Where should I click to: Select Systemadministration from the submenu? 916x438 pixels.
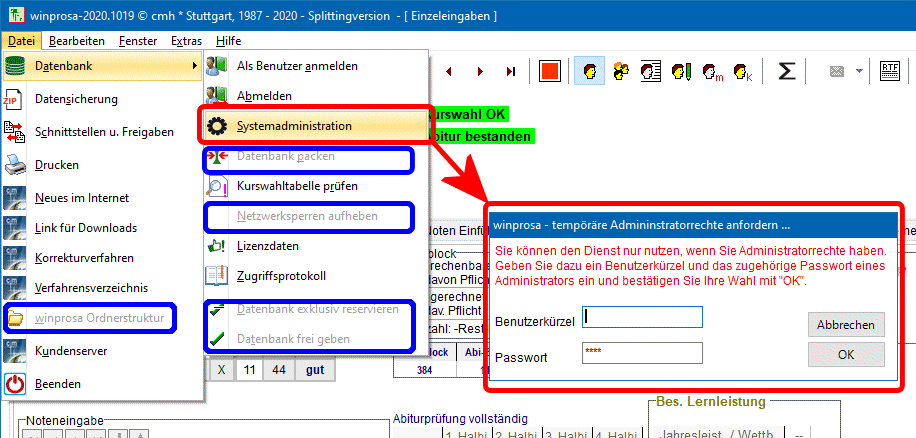pyautogui.click(x=294, y=126)
